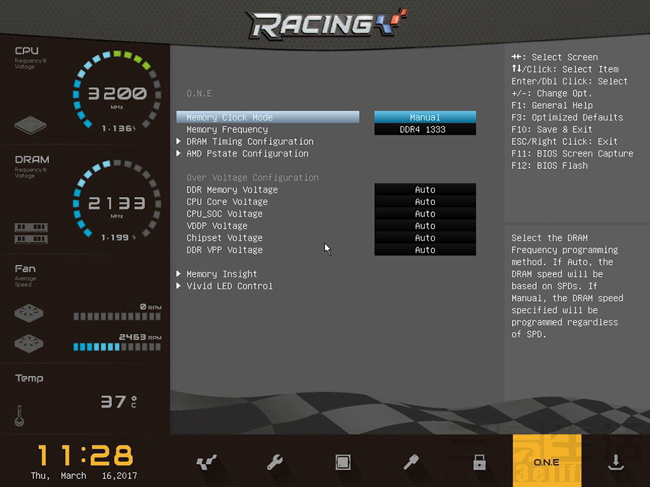Select the O.N.E tab in bottom bar
This screenshot has width=650, height=487.
546,461
